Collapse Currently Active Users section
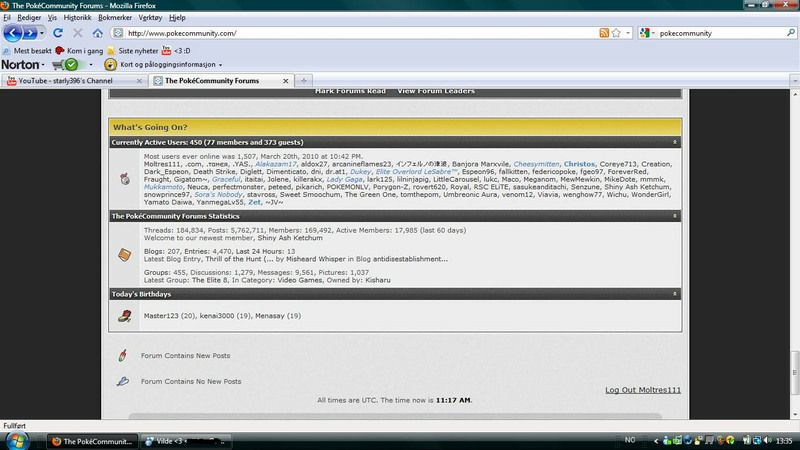800x450 pixels. [674, 142]
